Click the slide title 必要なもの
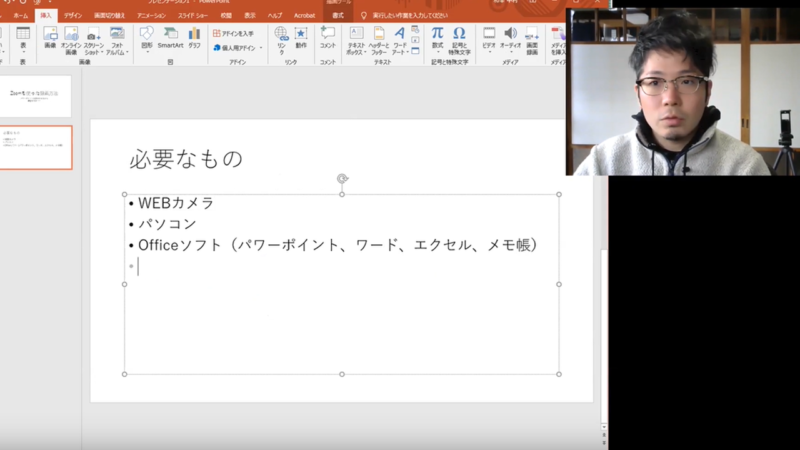Image resolution: width=800 pixels, height=450 pixels. tap(186, 159)
